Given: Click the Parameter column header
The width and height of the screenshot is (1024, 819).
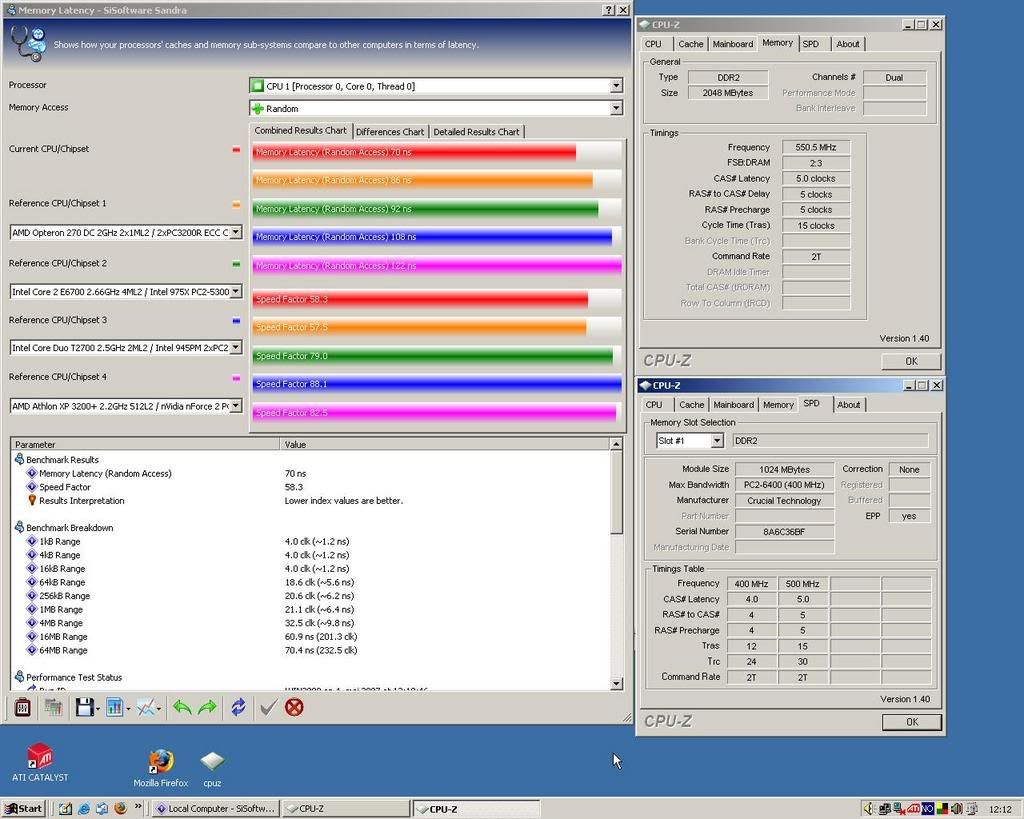Looking at the screenshot, I should tap(146, 444).
